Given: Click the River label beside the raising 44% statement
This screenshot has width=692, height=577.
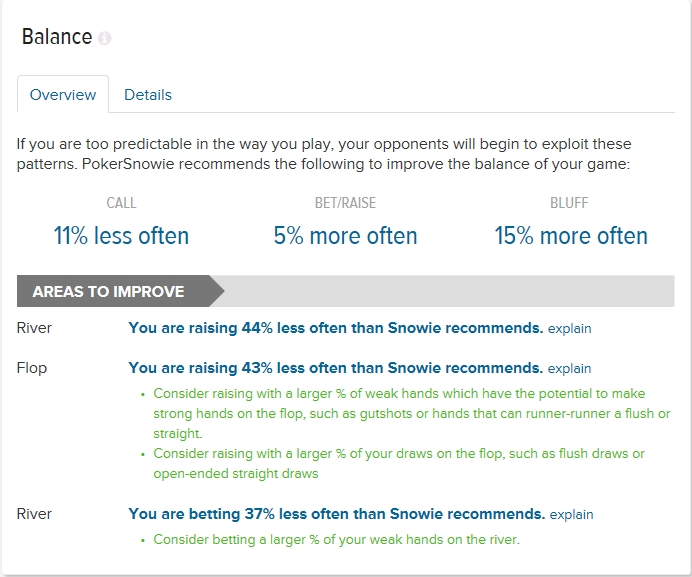Looking at the screenshot, I should (34, 328).
